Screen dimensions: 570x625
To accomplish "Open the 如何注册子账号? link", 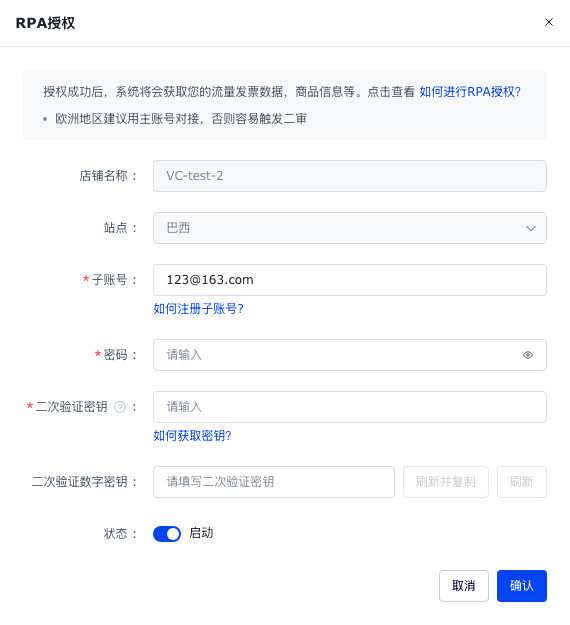I will 199,309.
